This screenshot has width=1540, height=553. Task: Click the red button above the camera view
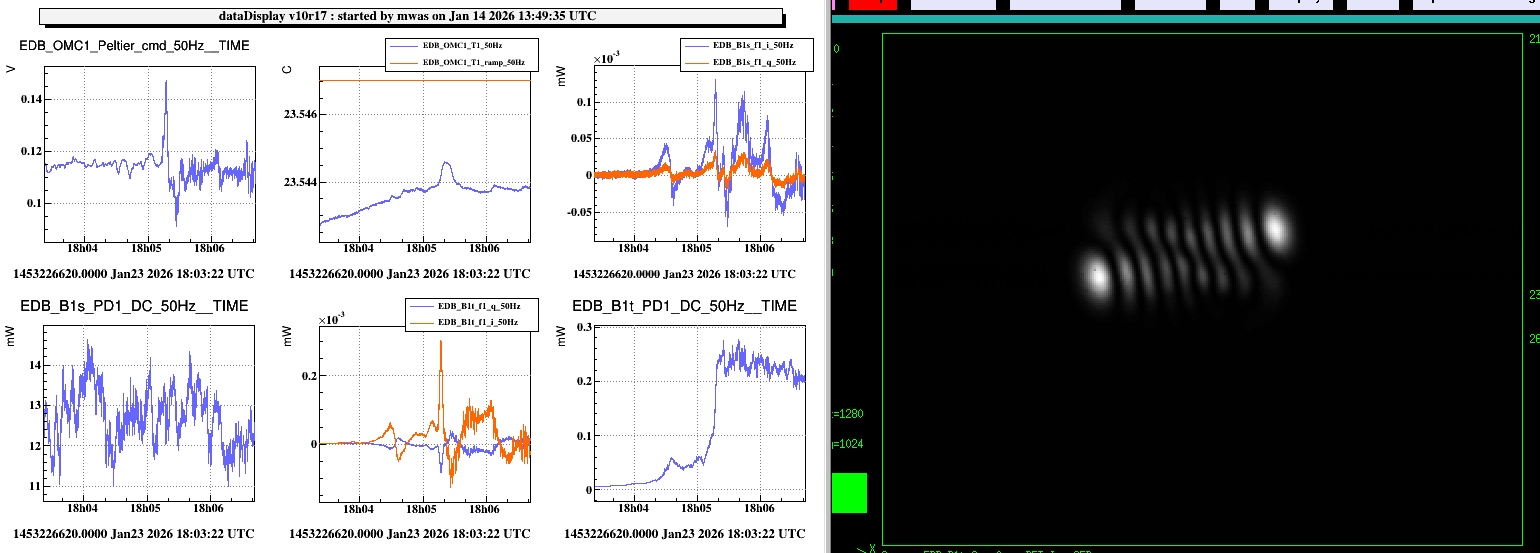pos(872,4)
